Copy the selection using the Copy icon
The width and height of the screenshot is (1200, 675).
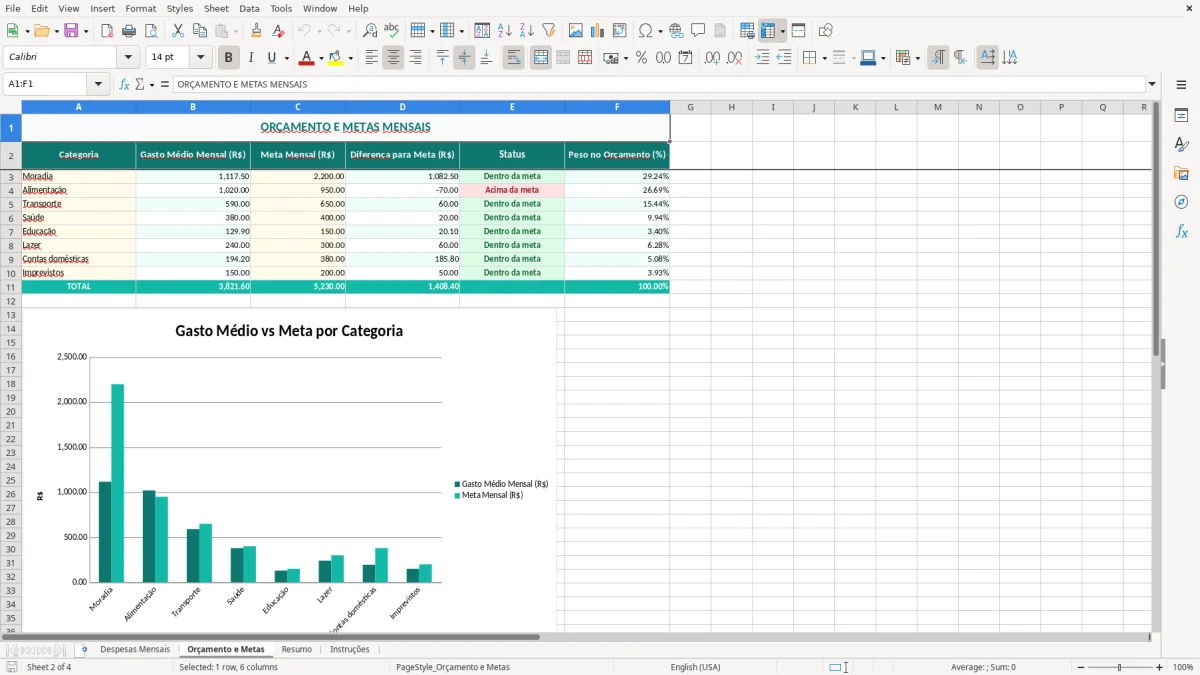click(x=200, y=31)
